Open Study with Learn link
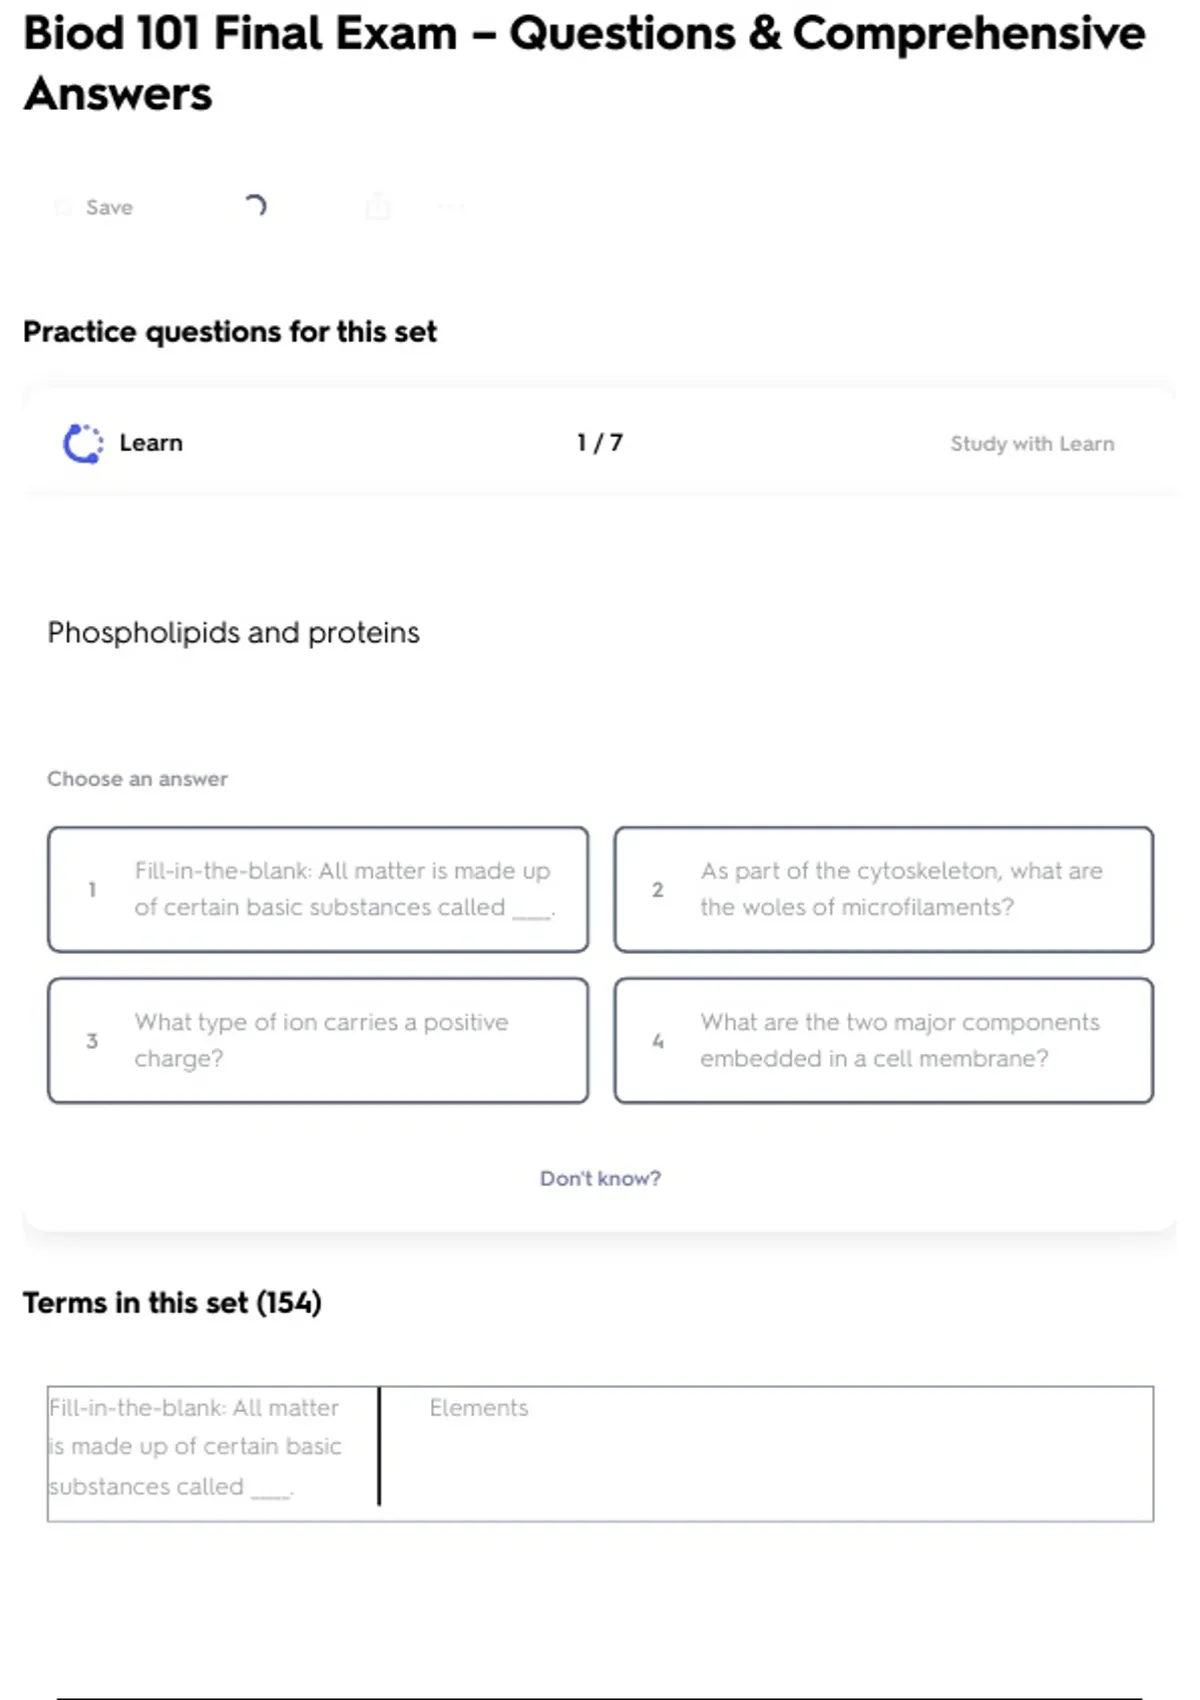The image size is (1200, 1700). coord(1031,443)
